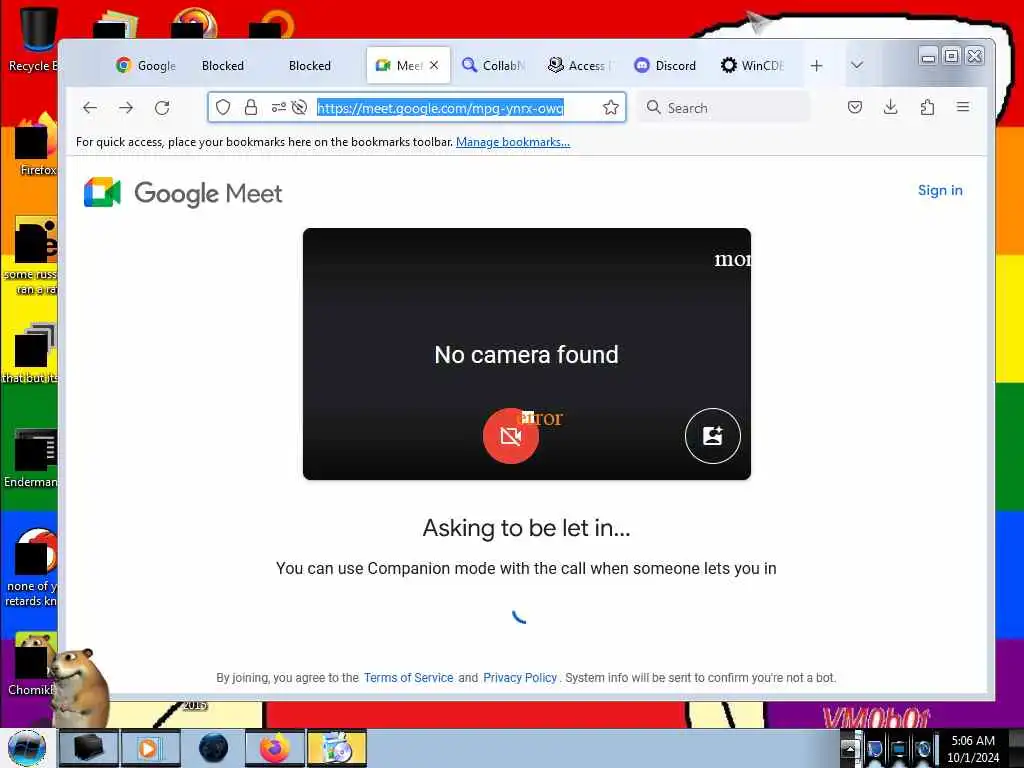1024x768 pixels.
Task: Go back with the browser back arrow
Action: [90, 108]
